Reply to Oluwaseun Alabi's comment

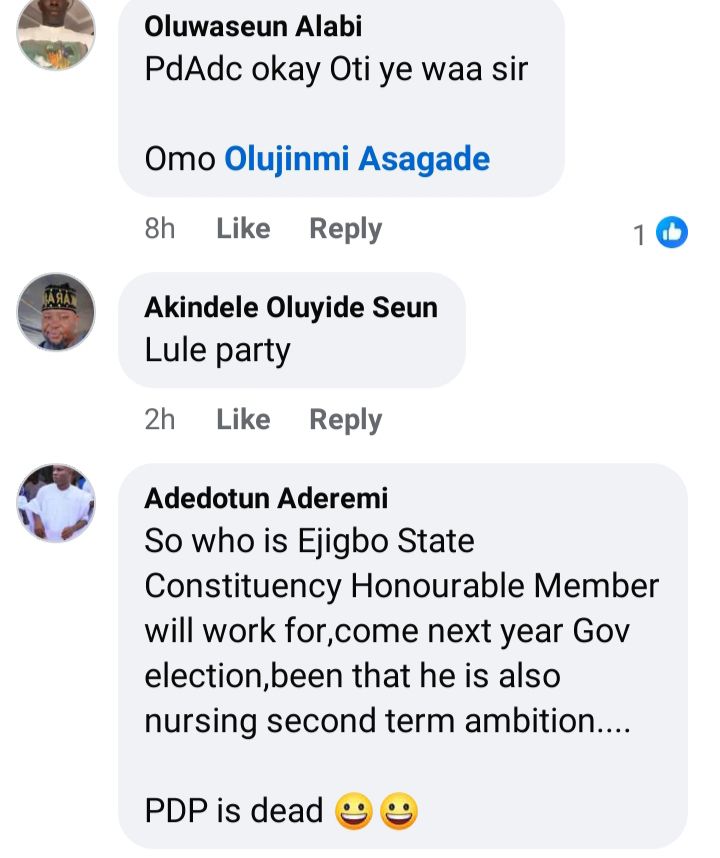345,229
